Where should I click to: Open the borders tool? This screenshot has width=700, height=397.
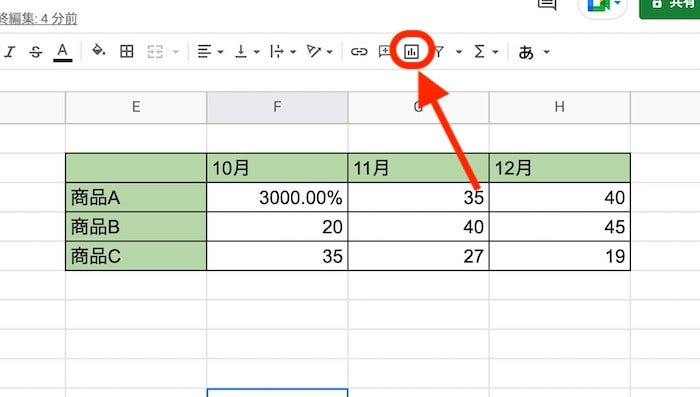[127, 51]
